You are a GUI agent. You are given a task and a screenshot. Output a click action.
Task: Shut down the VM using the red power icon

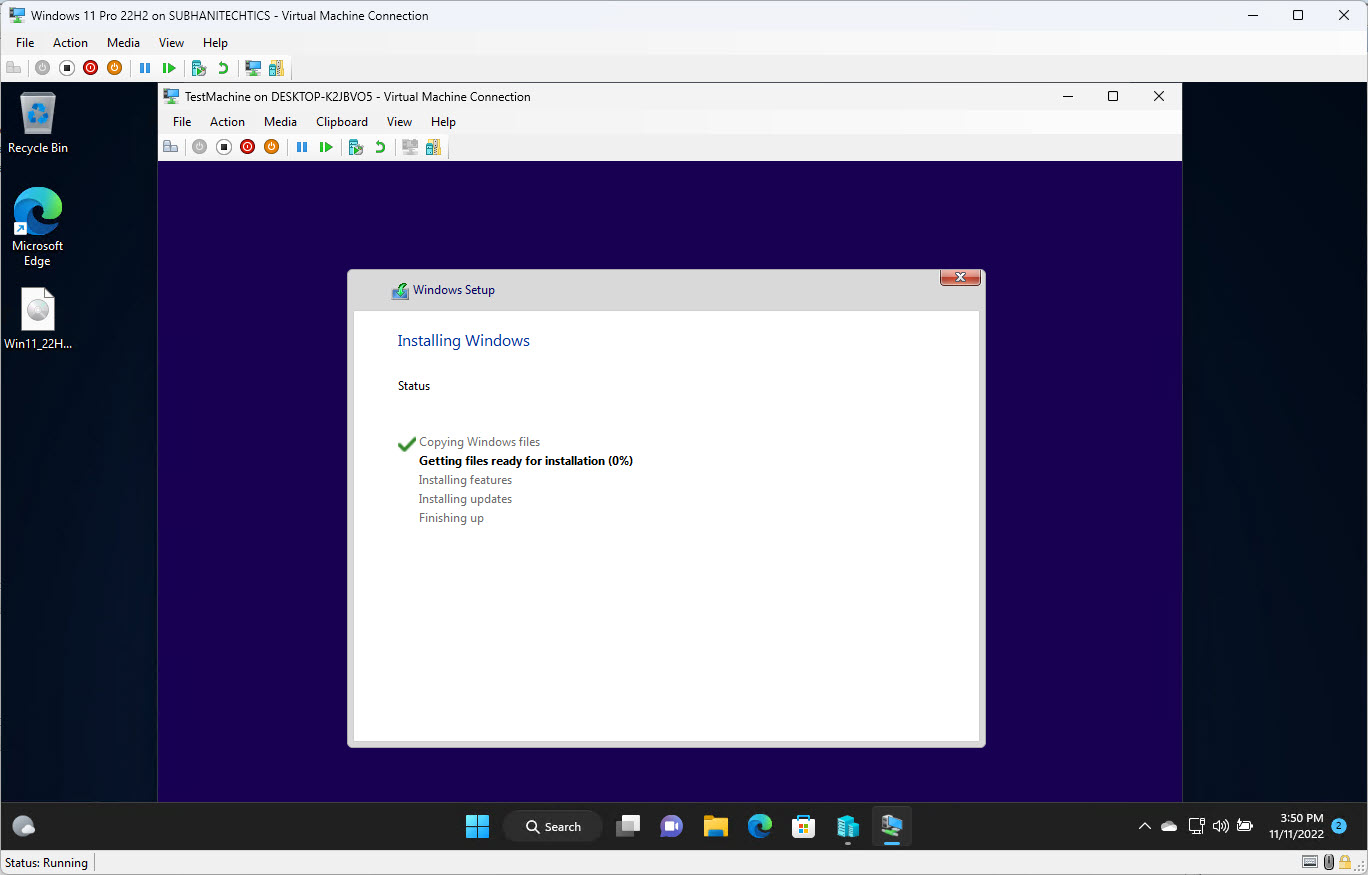(x=247, y=146)
